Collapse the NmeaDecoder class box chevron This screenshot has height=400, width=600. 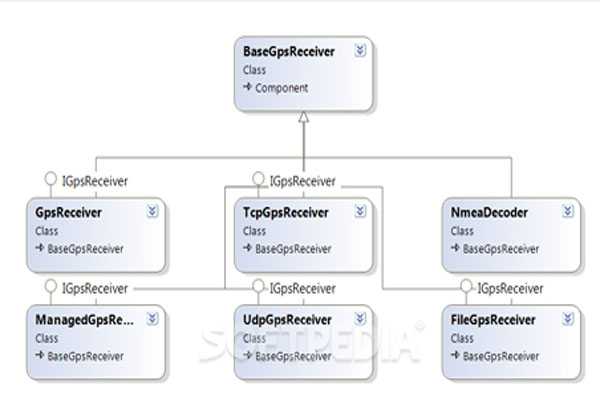pyautogui.click(x=567, y=212)
